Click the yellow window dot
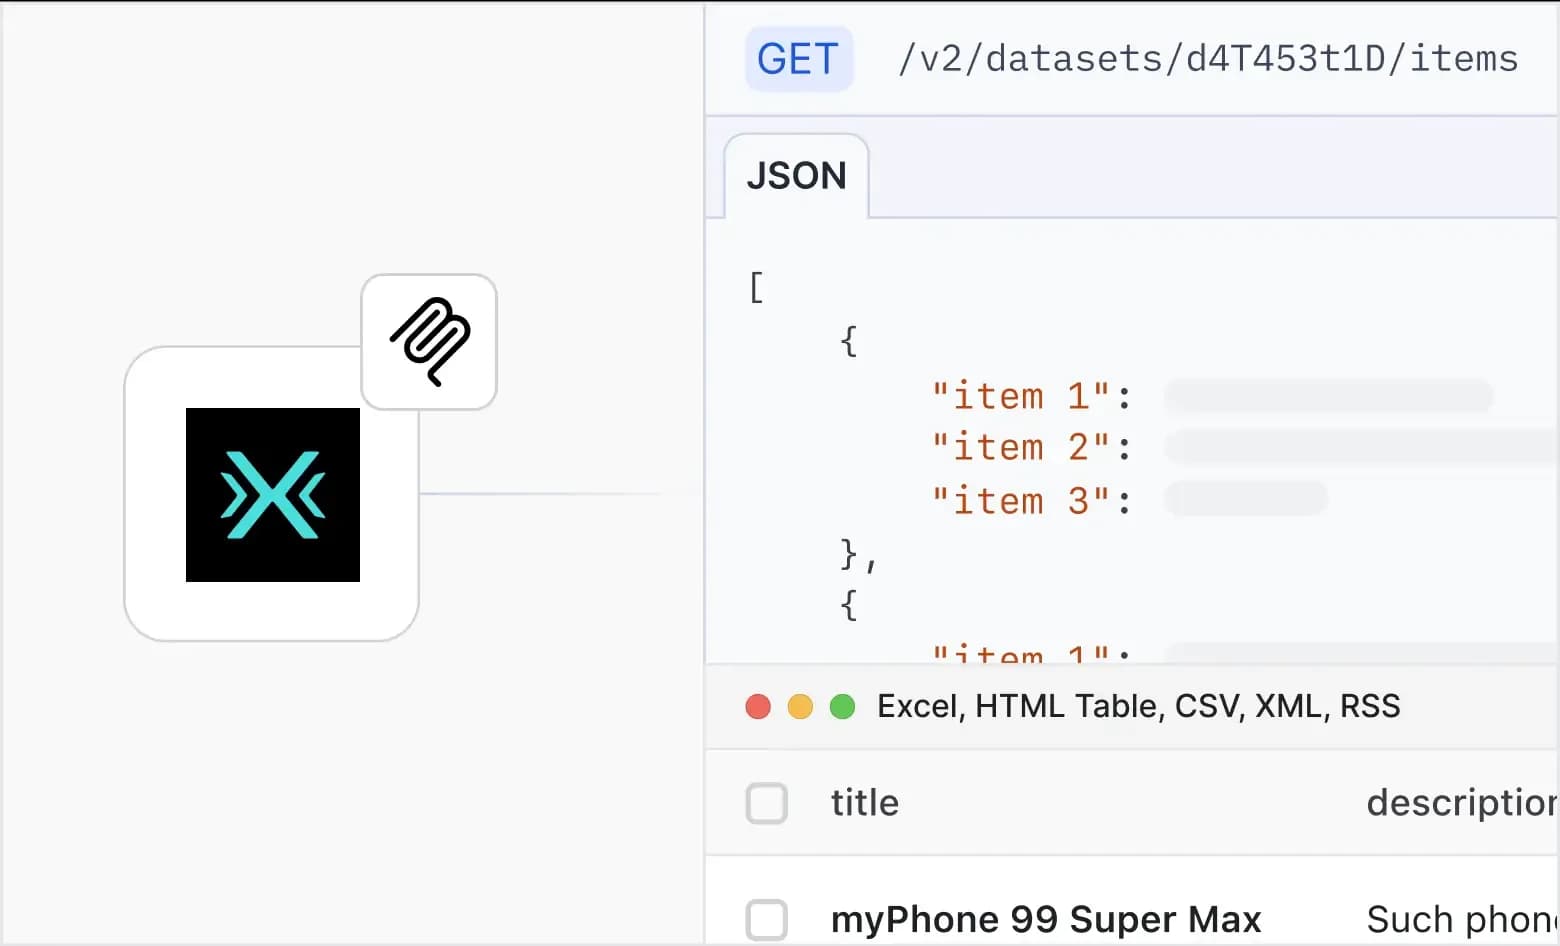 pos(800,707)
